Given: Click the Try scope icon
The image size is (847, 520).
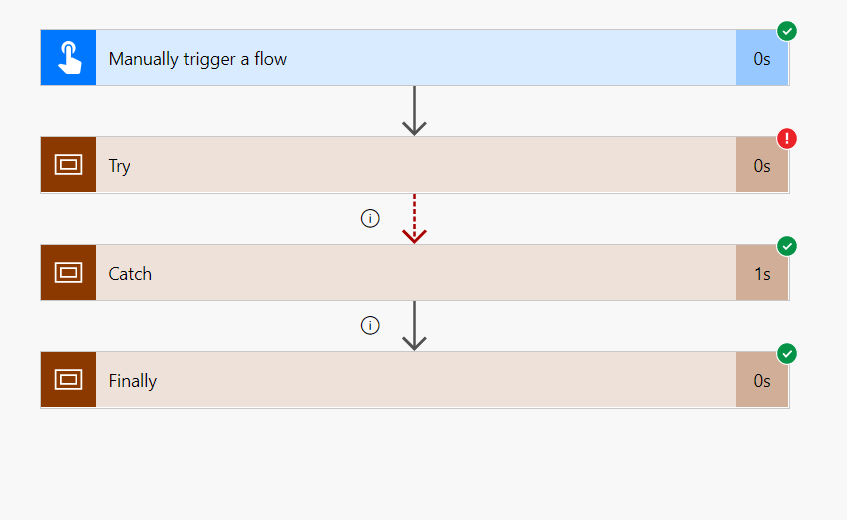Looking at the screenshot, I should click(x=68, y=165).
